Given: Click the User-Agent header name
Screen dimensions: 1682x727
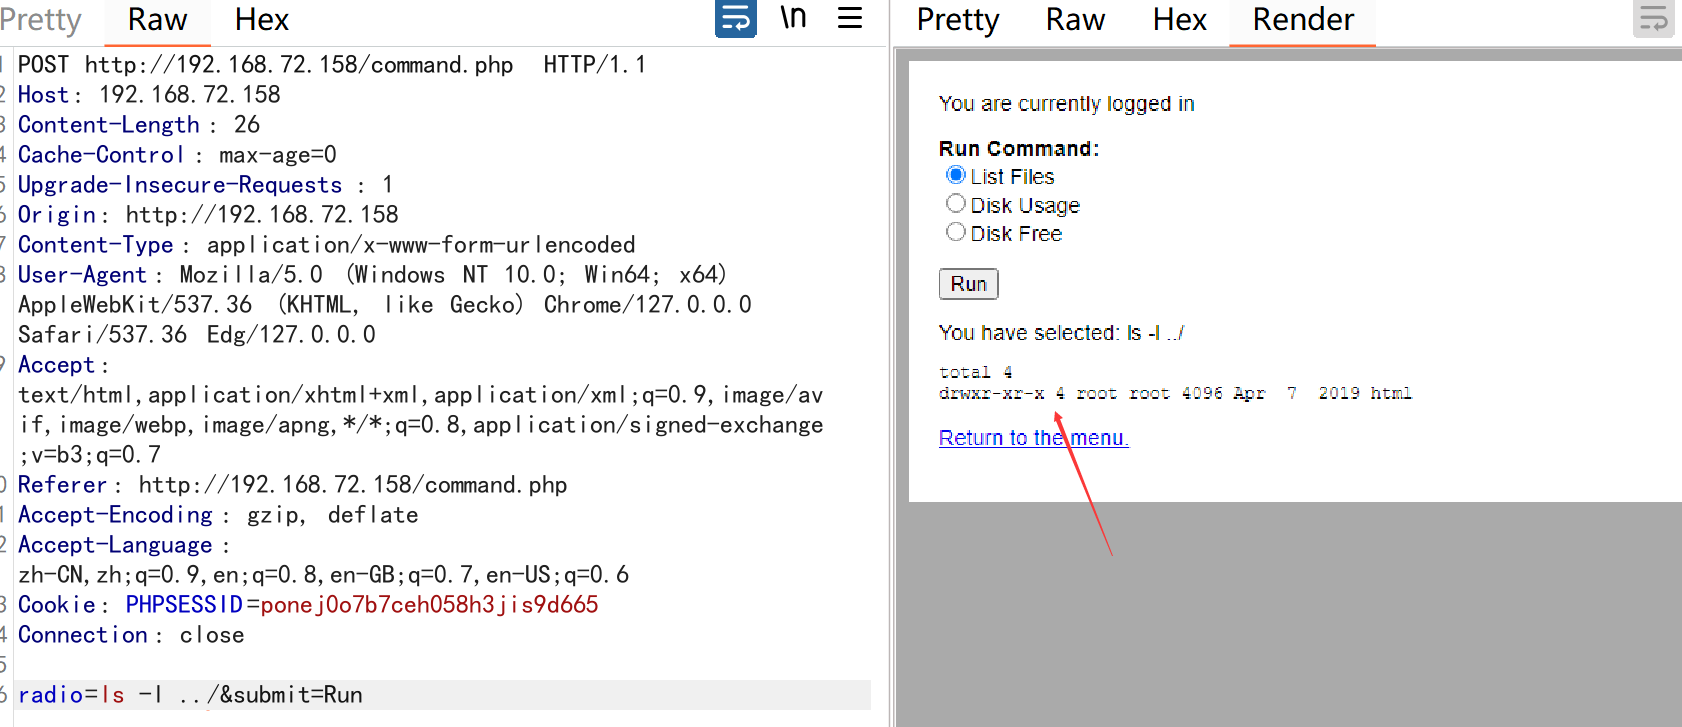Looking at the screenshot, I should click(82, 275).
